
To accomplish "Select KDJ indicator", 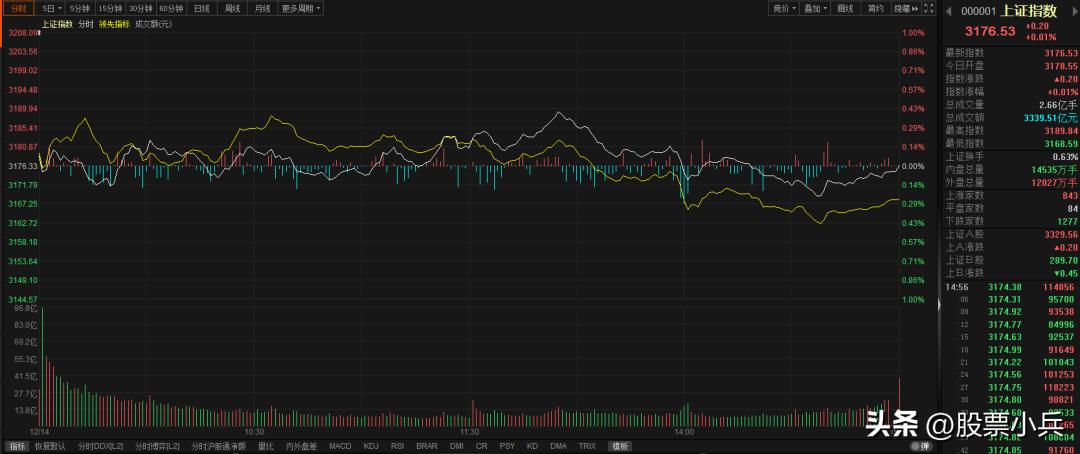I will pyautogui.click(x=371, y=446).
